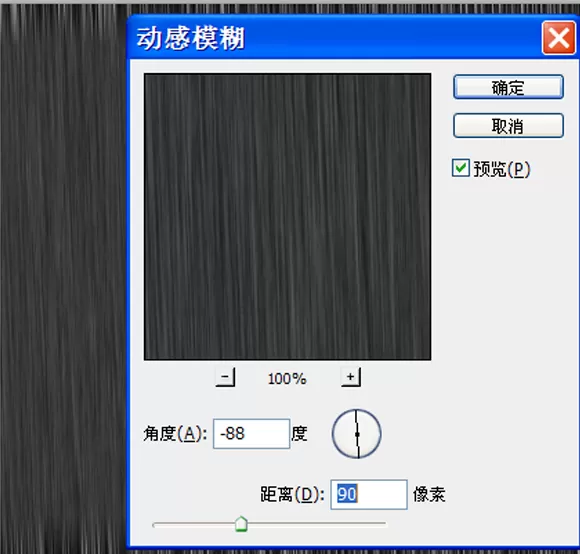The width and height of the screenshot is (580, 554).
Task: Click the motion blur preview thumbnail
Action: pos(287,217)
